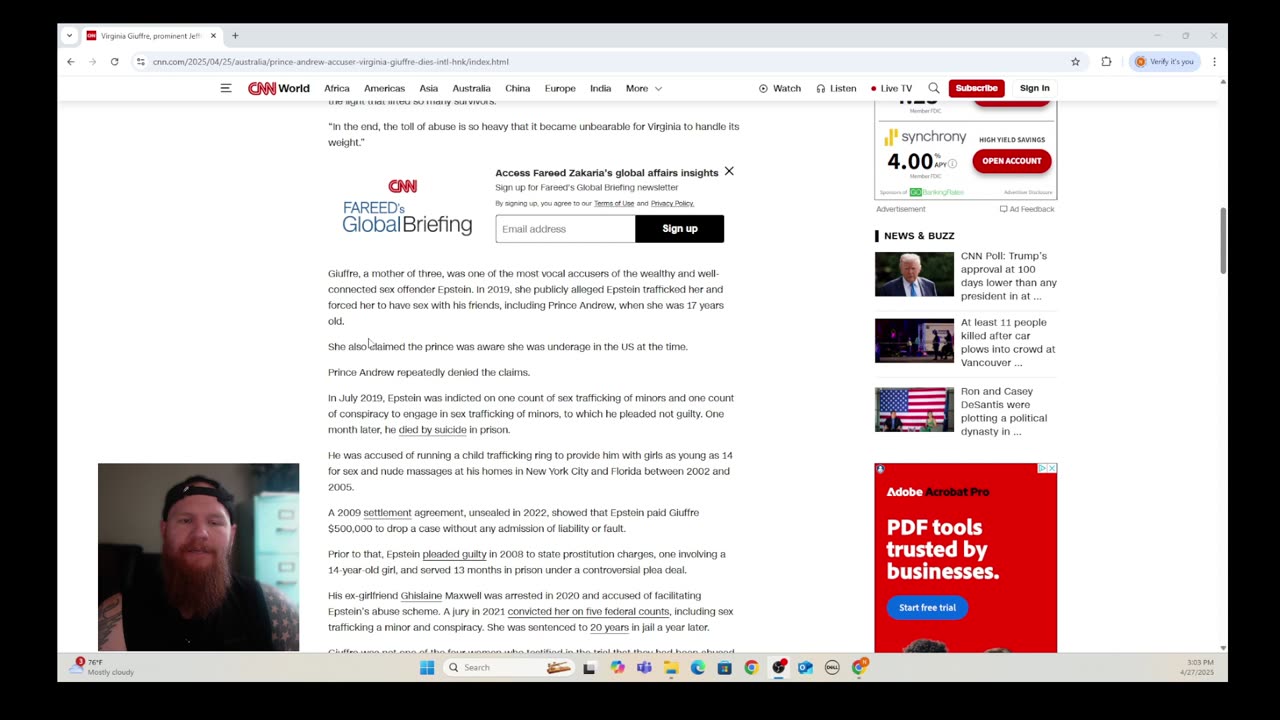
Task: Open Windows Start menu
Action: (427, 667)
